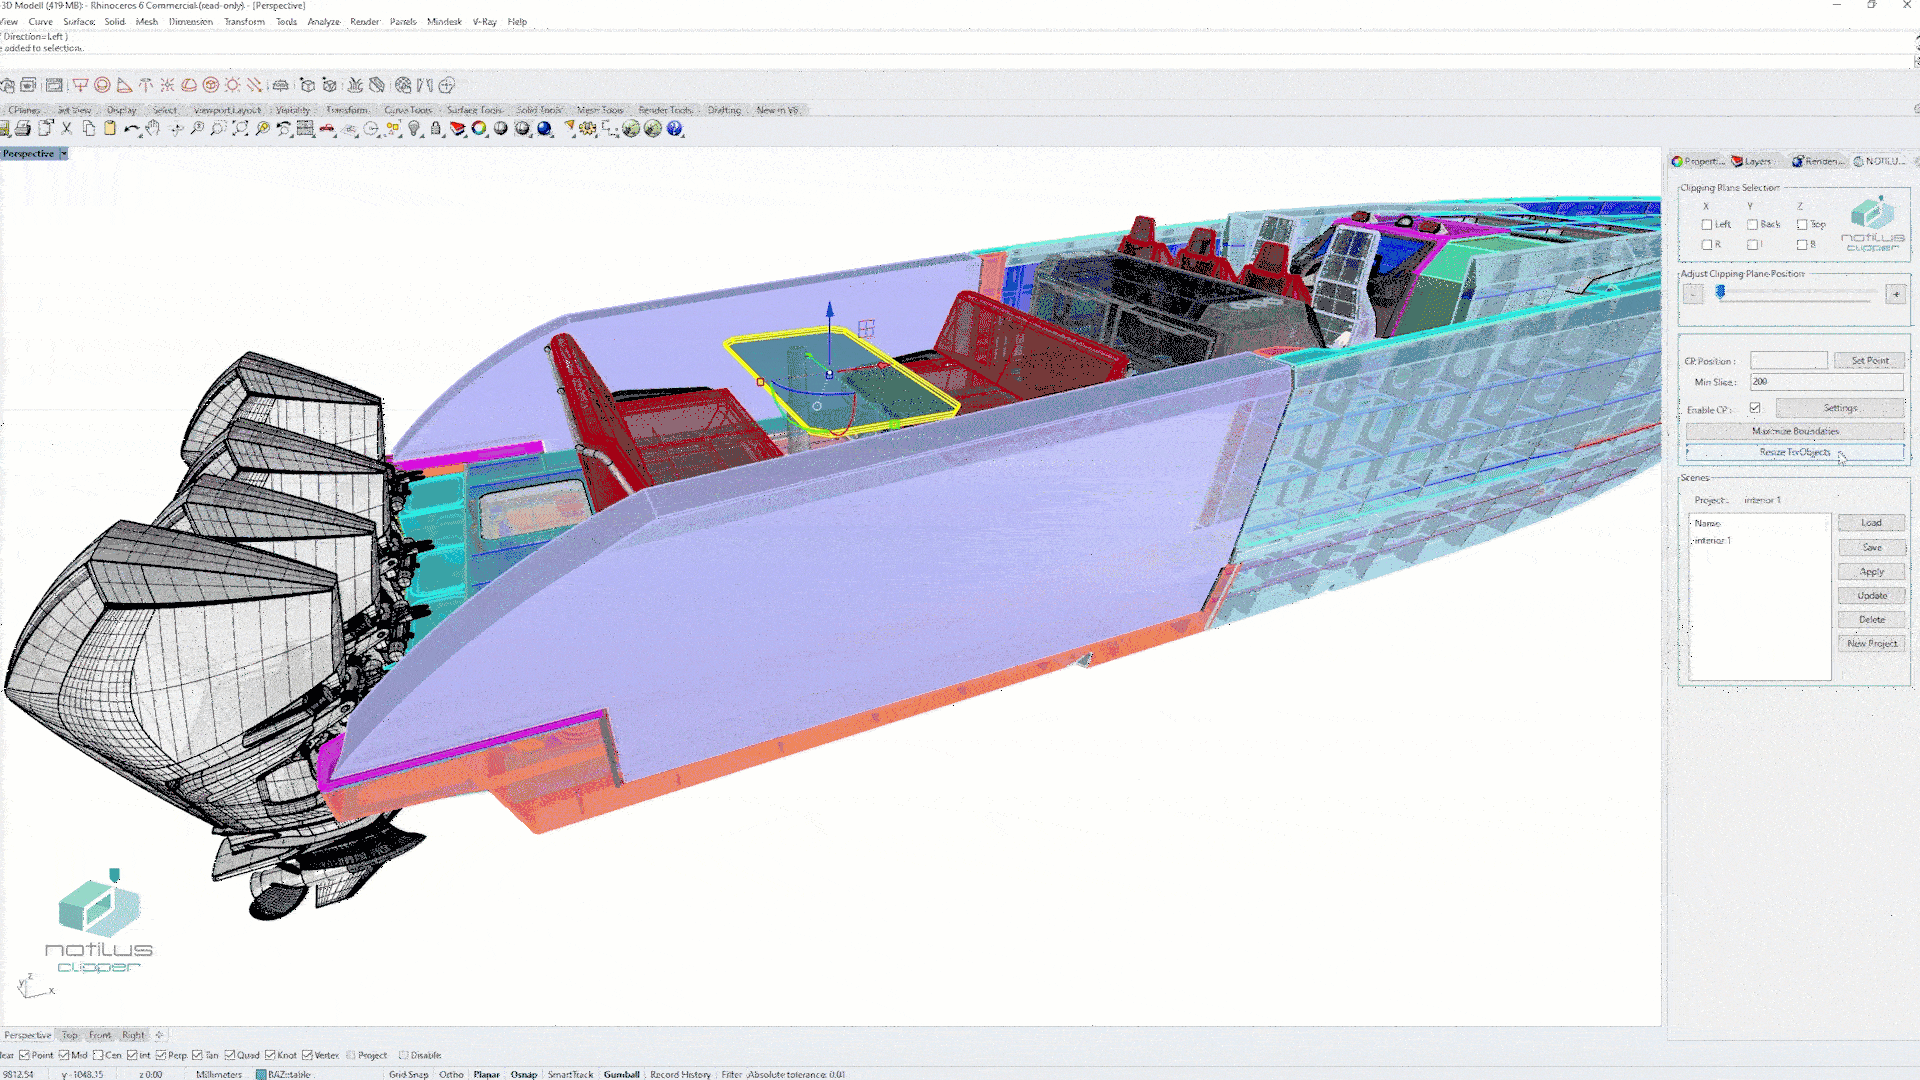1920x1080 pixels.
Task: Click the Print icon in the standard toolbar
Action: [x=23, y=128]
